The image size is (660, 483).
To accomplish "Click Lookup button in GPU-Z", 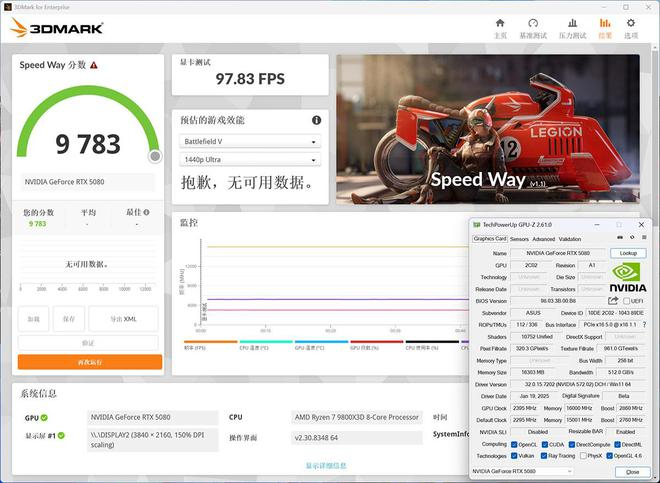I will 628,253.
